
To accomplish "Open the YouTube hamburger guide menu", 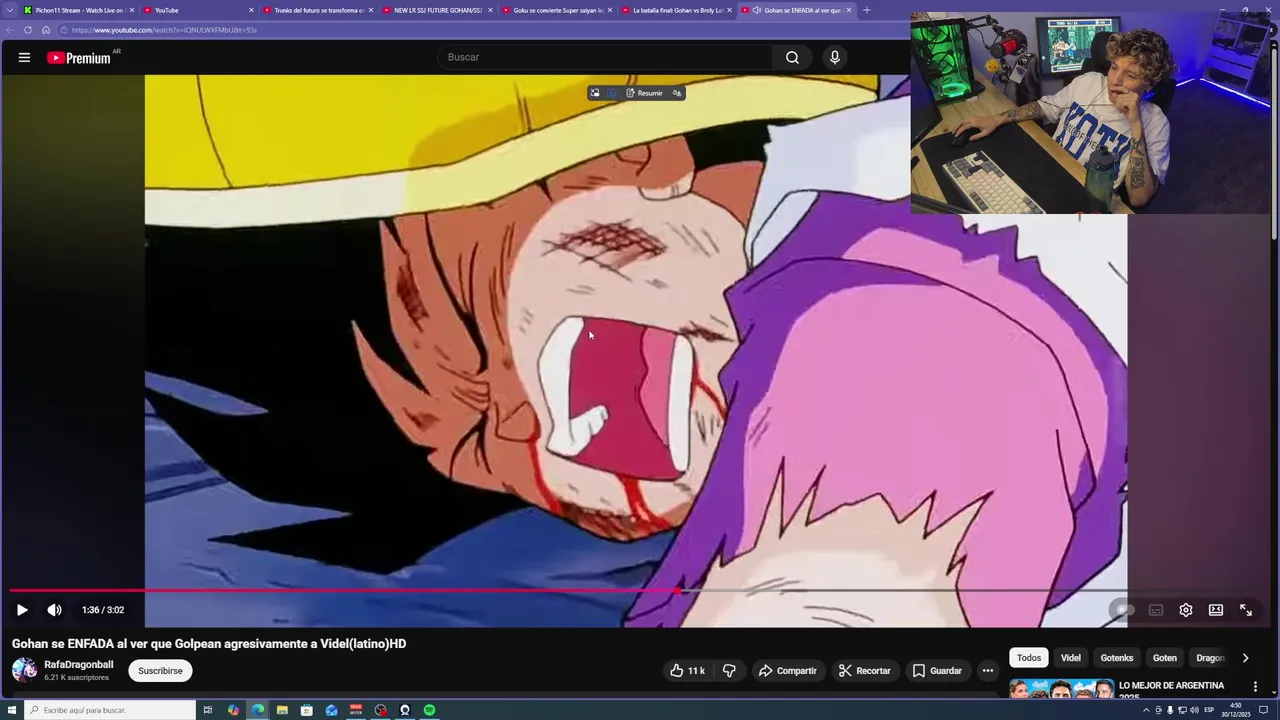I will click(24, 58).
